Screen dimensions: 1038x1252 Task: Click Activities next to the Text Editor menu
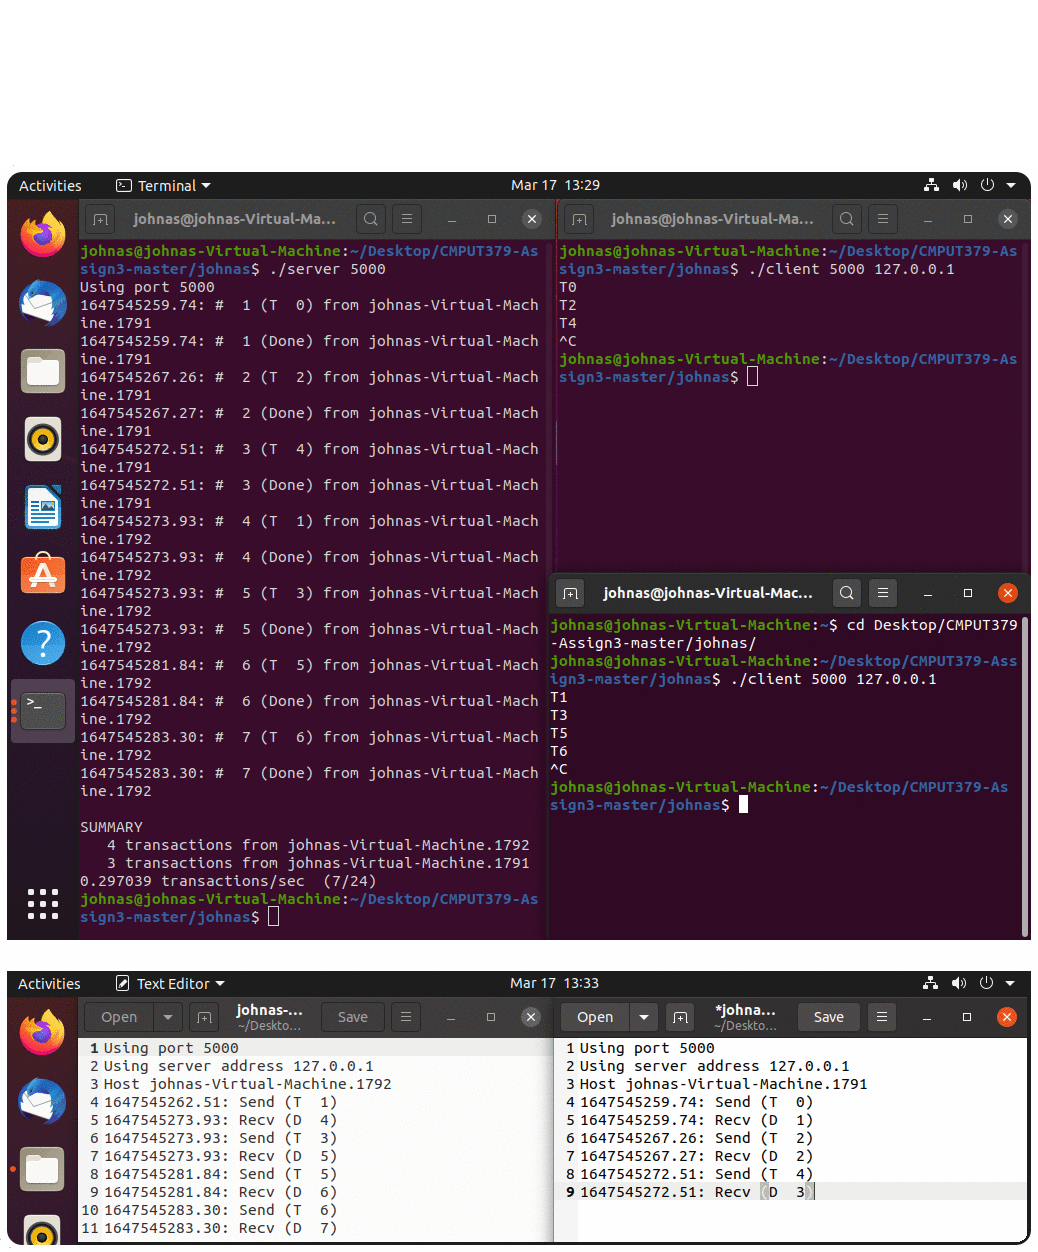[49, 983]
